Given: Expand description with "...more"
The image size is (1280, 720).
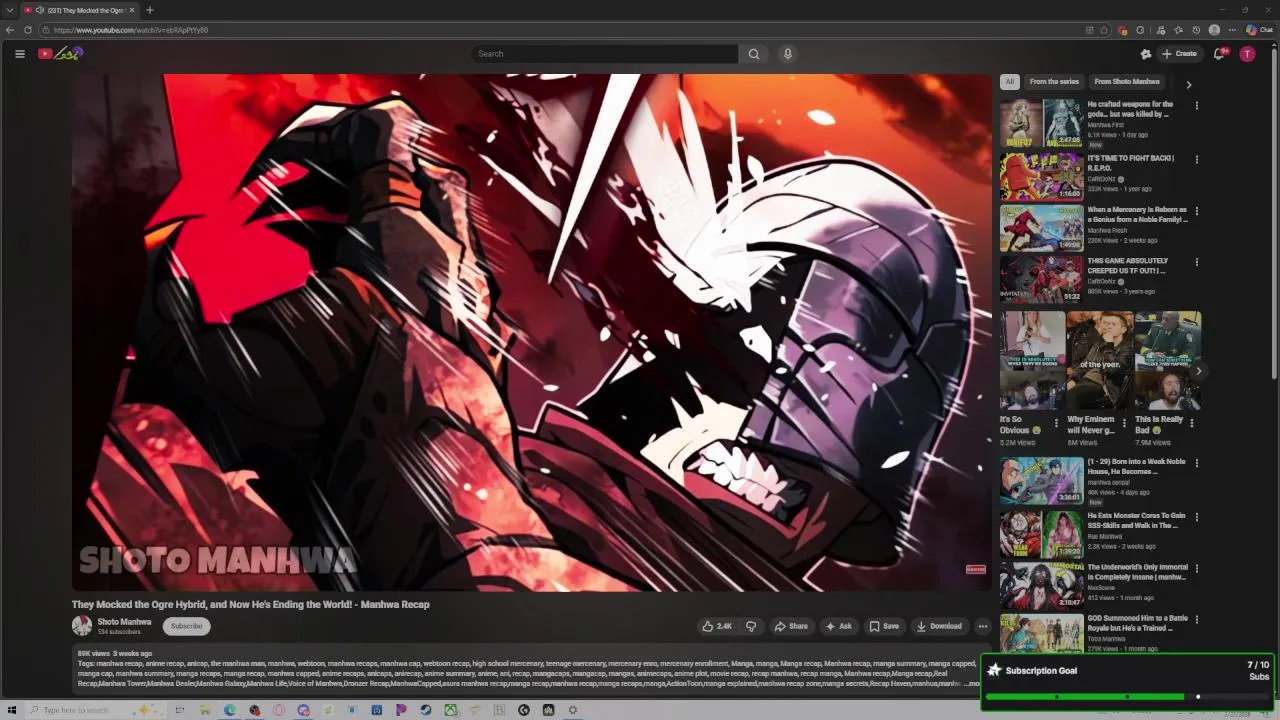Looking at the screenshot, I should (x=973, y=684).
